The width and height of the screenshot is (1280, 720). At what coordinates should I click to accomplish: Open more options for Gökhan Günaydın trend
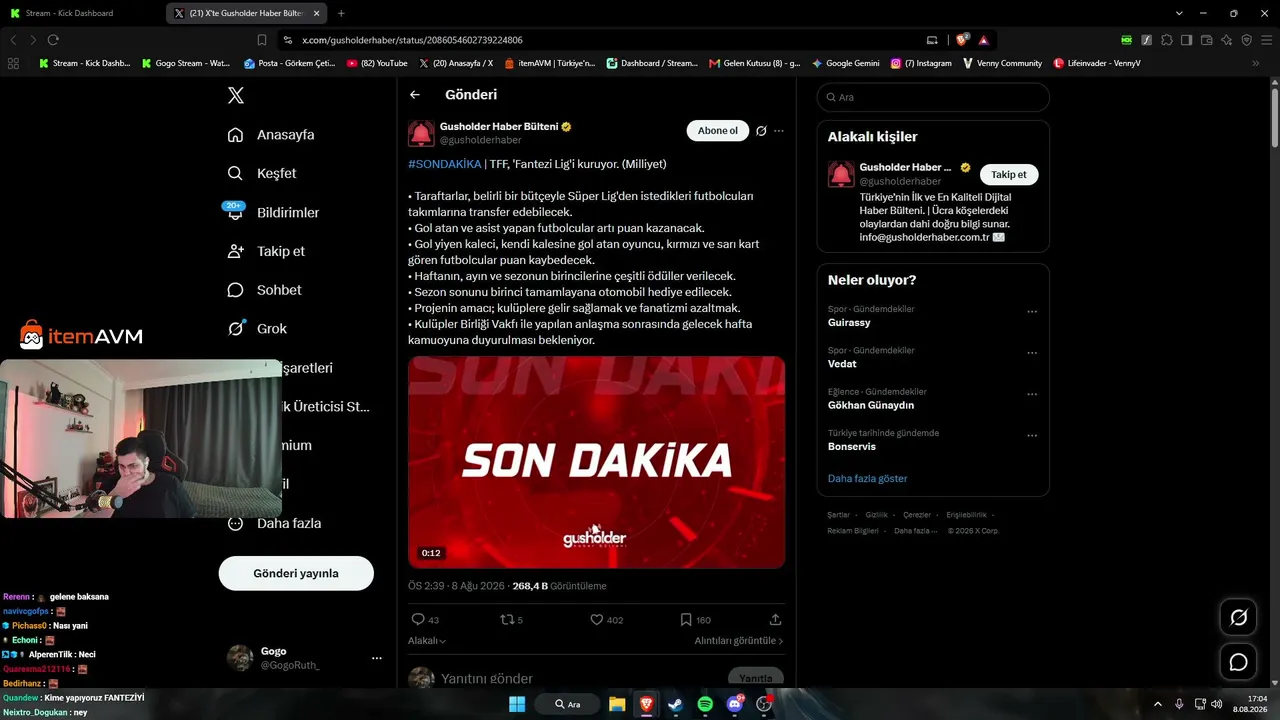1032,395
